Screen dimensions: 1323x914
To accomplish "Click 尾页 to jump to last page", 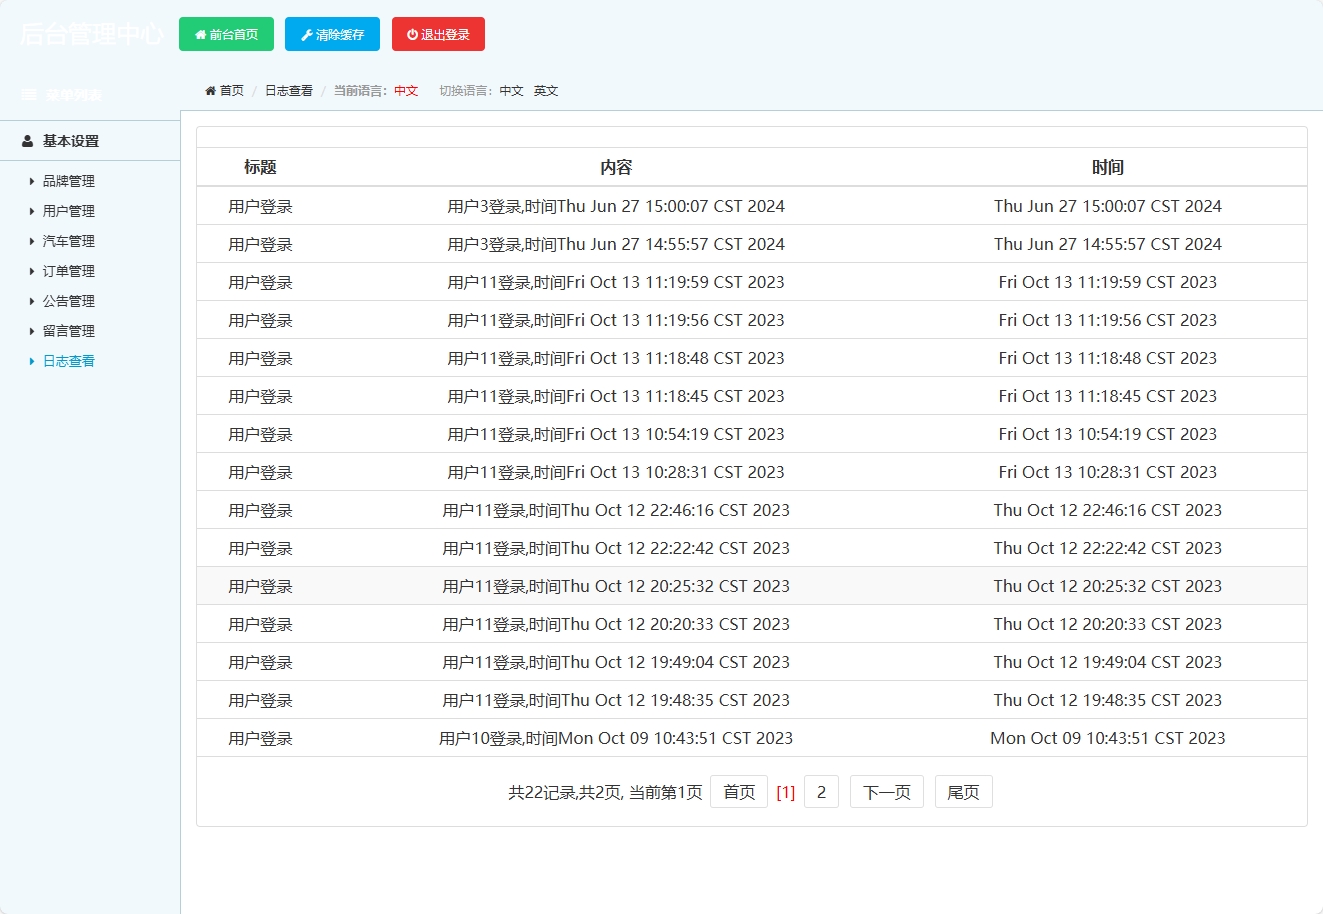I will pos(962,791).
